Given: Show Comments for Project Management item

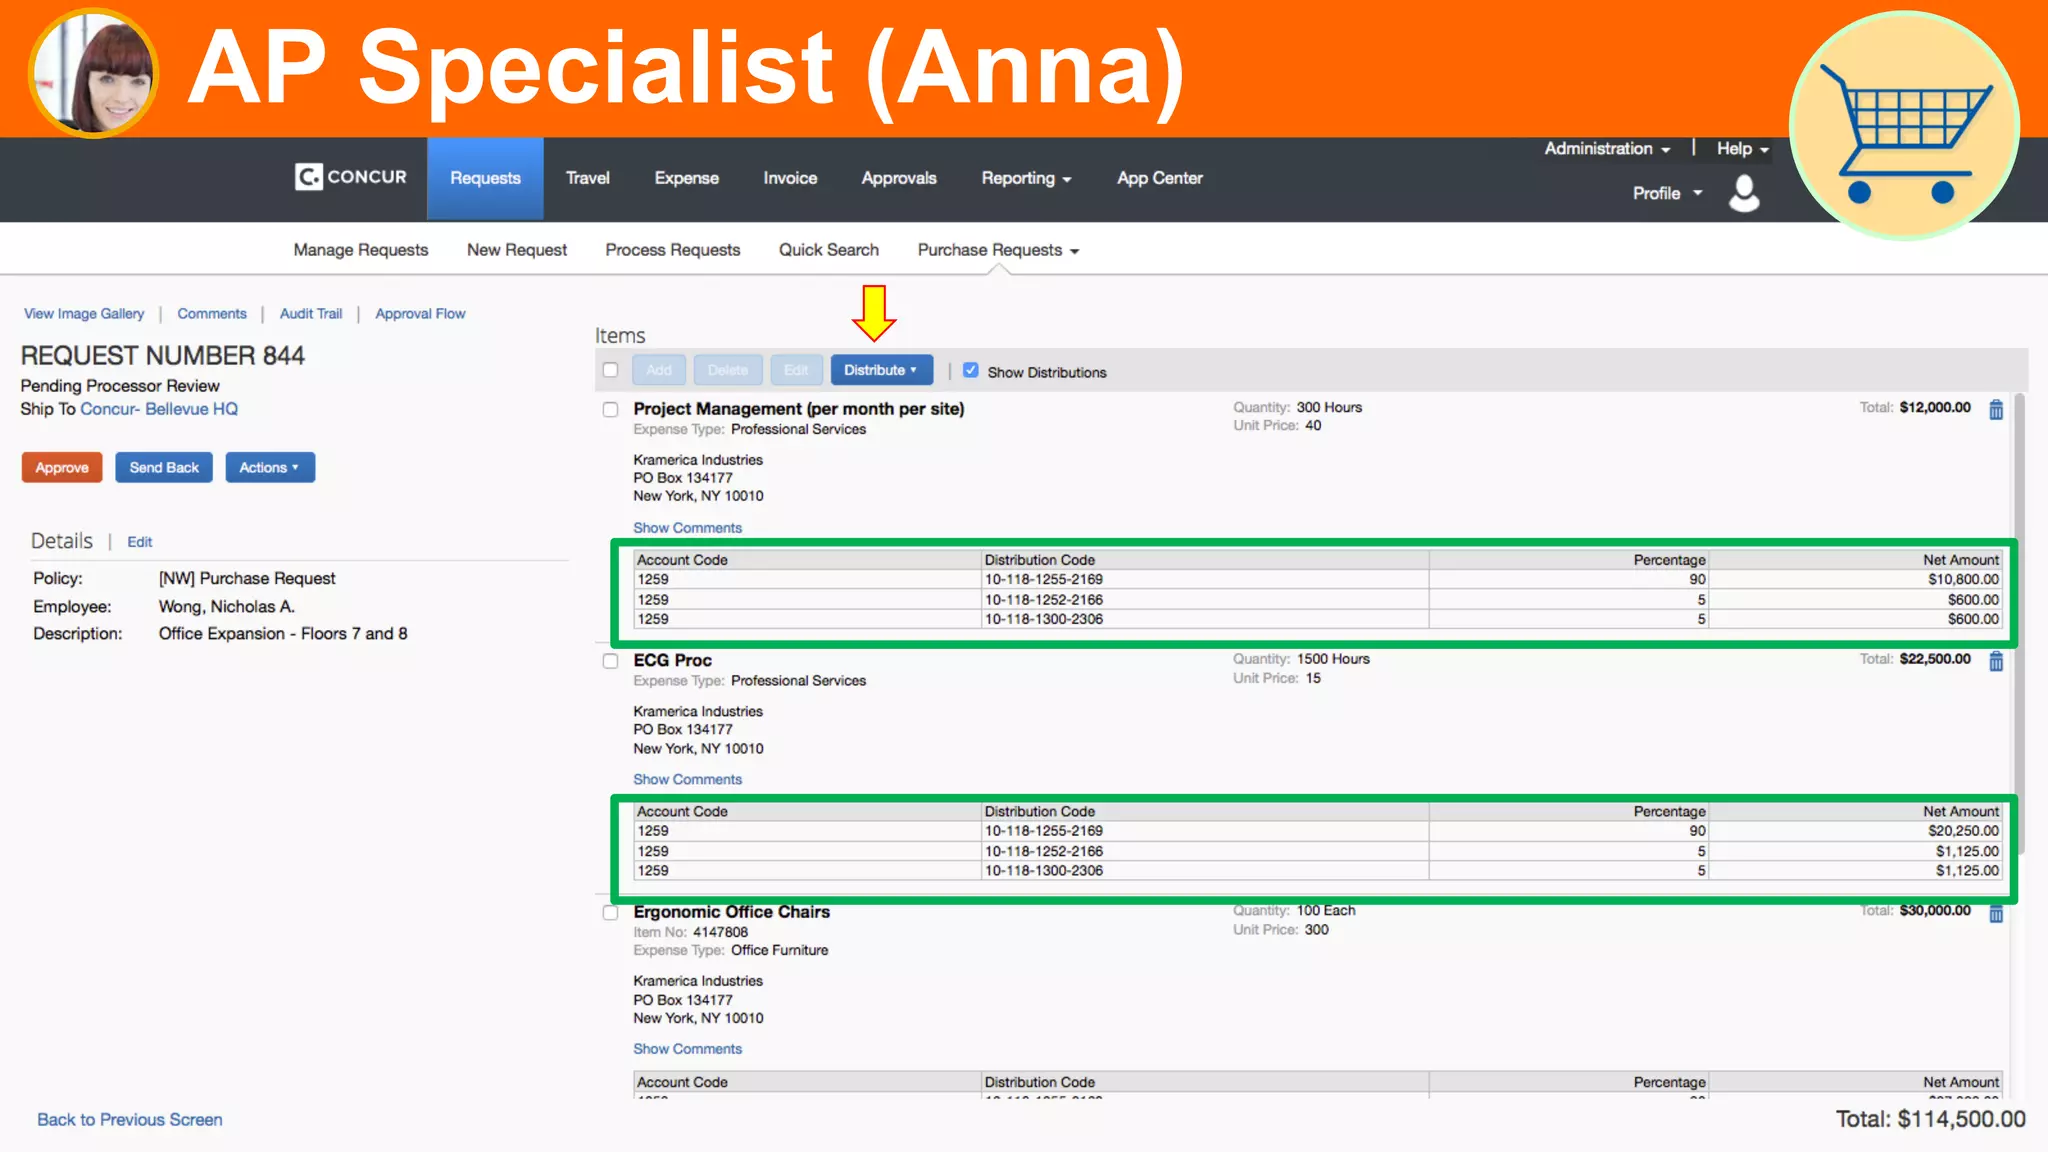Looking at the screenshot, I should (688, 528).
